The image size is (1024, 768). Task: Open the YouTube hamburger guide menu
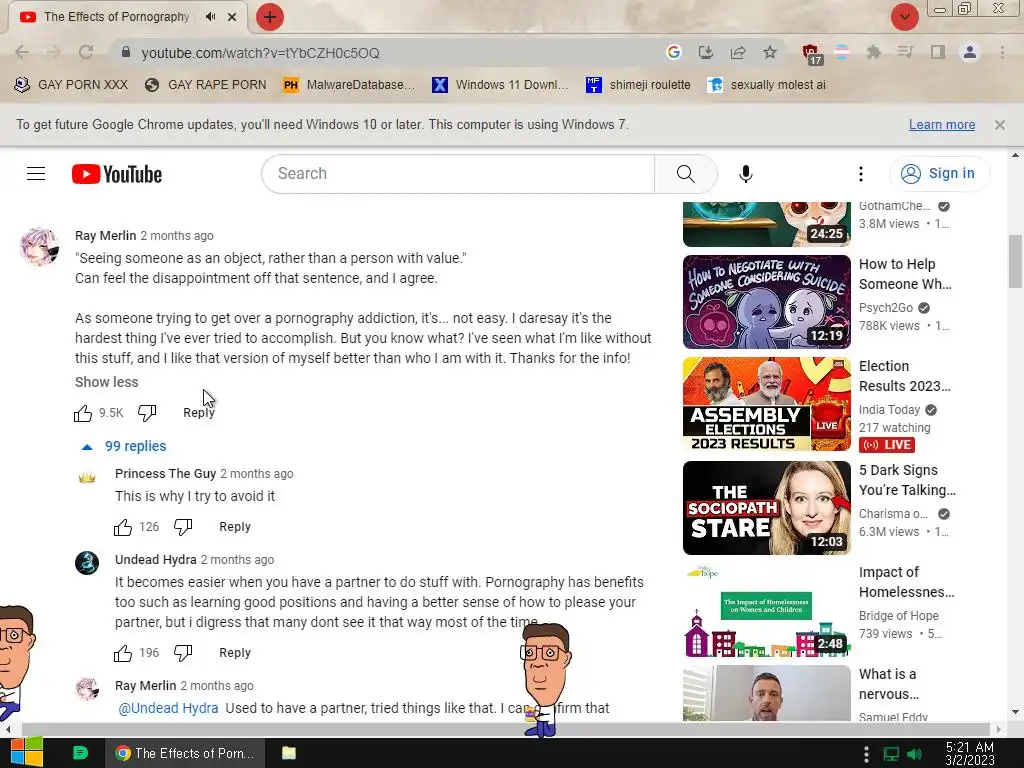(x=36, y=174)
